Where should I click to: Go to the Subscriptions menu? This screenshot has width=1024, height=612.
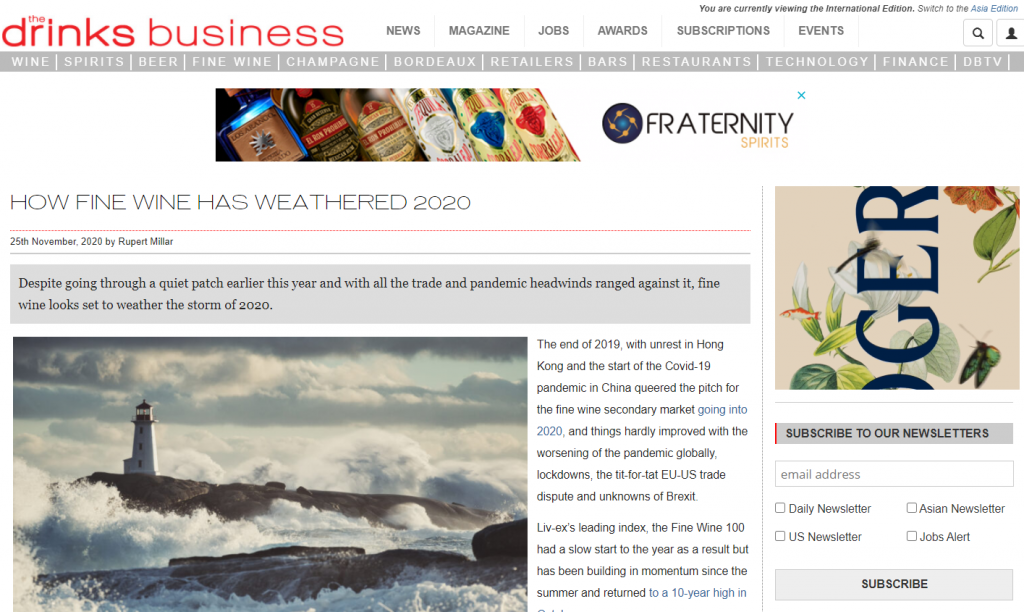(x=723, y=31)
